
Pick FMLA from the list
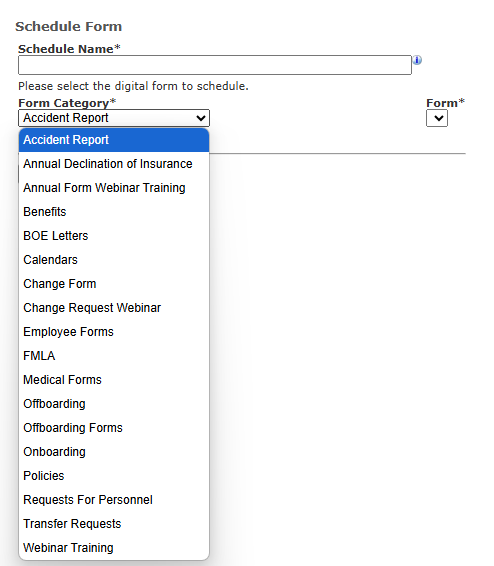[114, 356]
